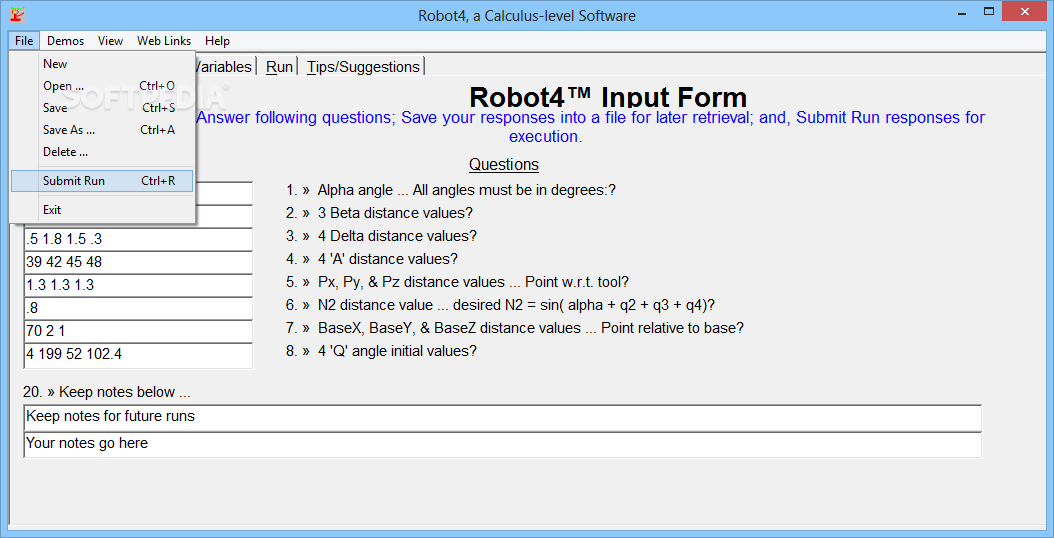Click question 4 "4 'A' distance values?"

click(x=372, y=259)
